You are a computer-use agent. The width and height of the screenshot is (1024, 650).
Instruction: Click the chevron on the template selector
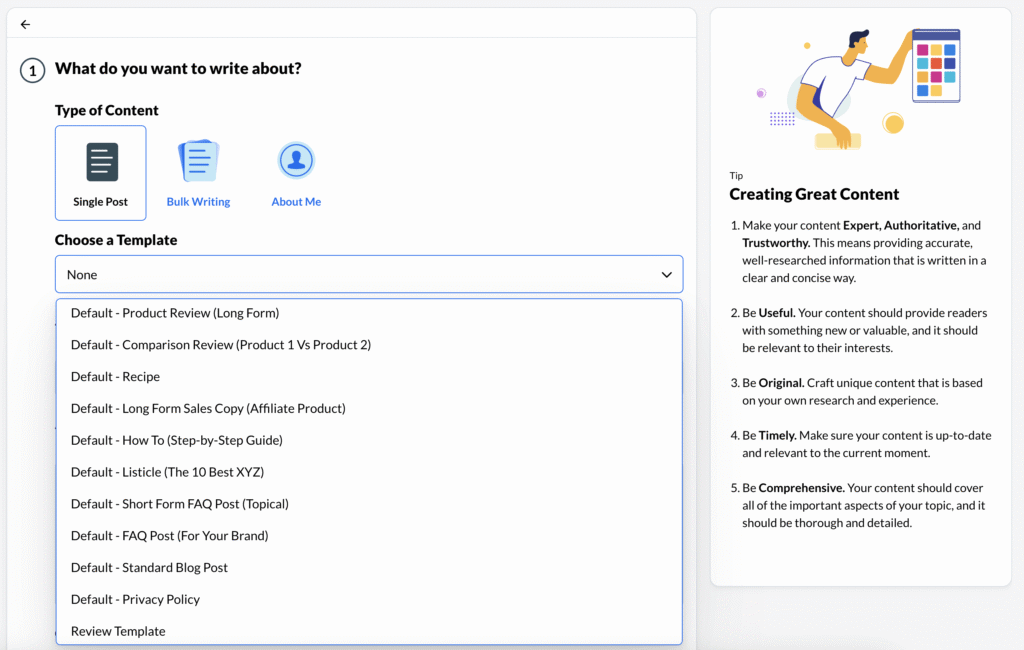665,273
